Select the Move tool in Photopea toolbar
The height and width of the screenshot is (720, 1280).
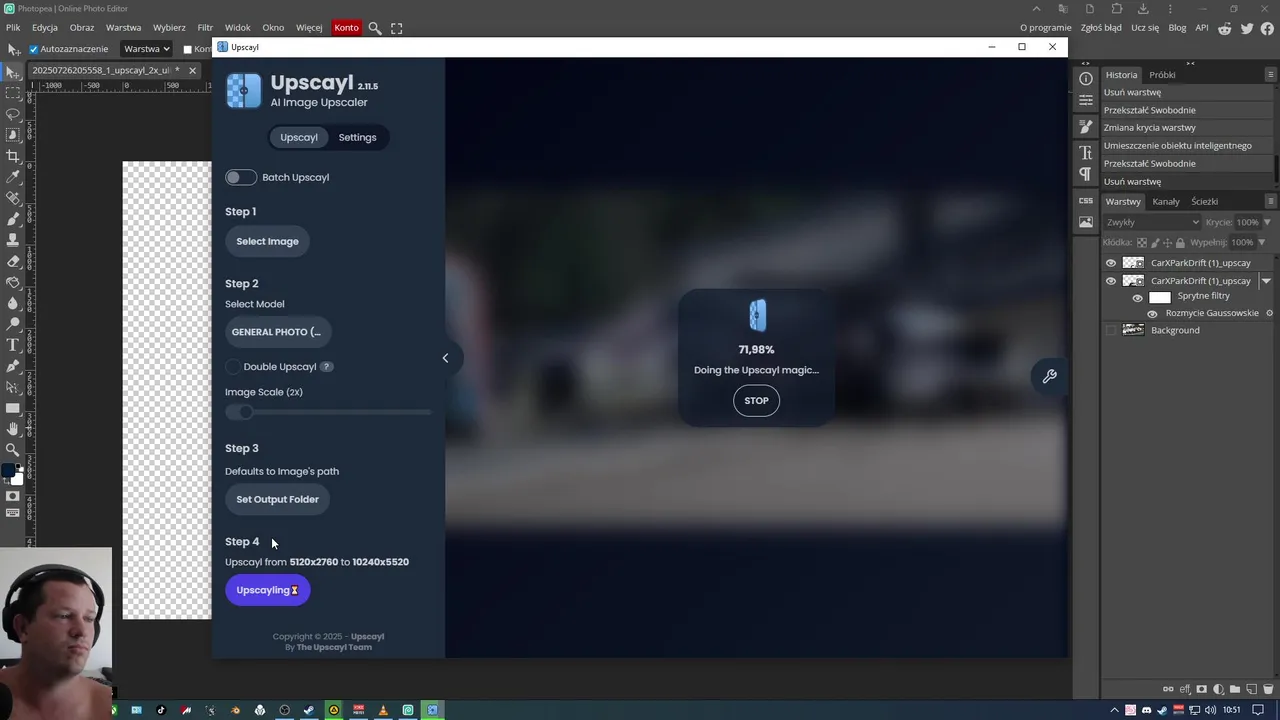[x=13, y=73]
